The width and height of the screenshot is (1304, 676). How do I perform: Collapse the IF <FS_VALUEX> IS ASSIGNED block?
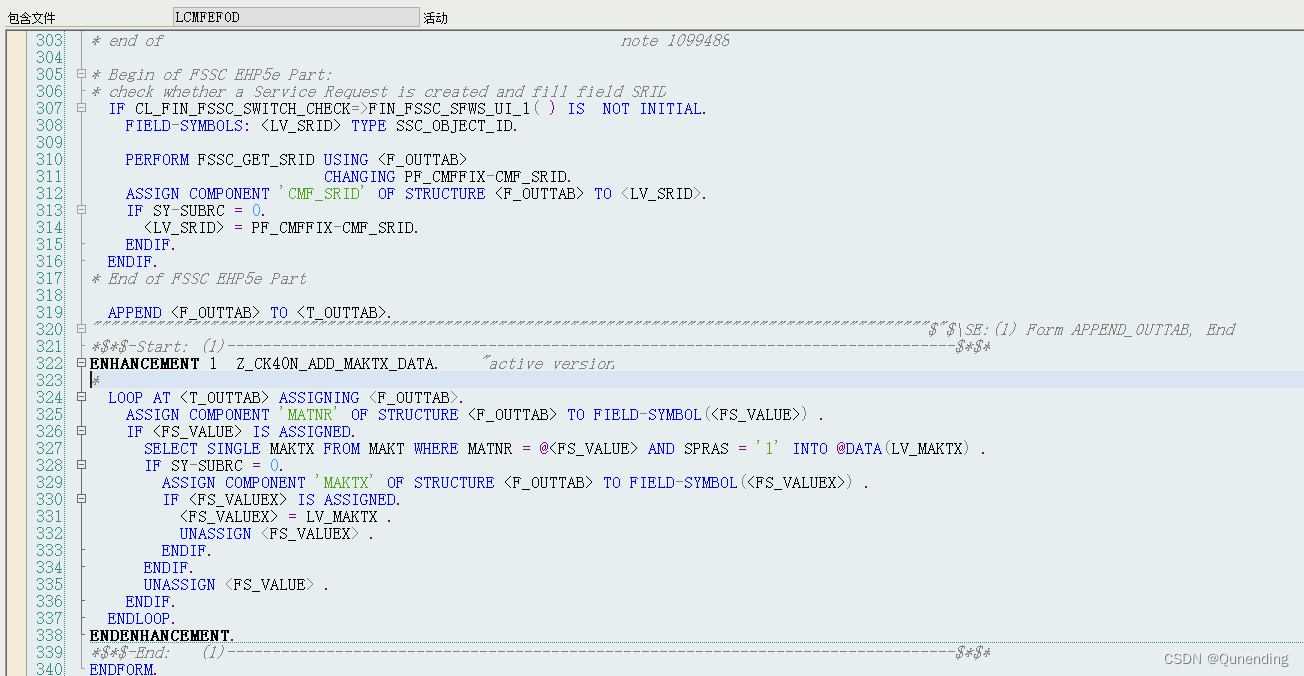point(80,499)
